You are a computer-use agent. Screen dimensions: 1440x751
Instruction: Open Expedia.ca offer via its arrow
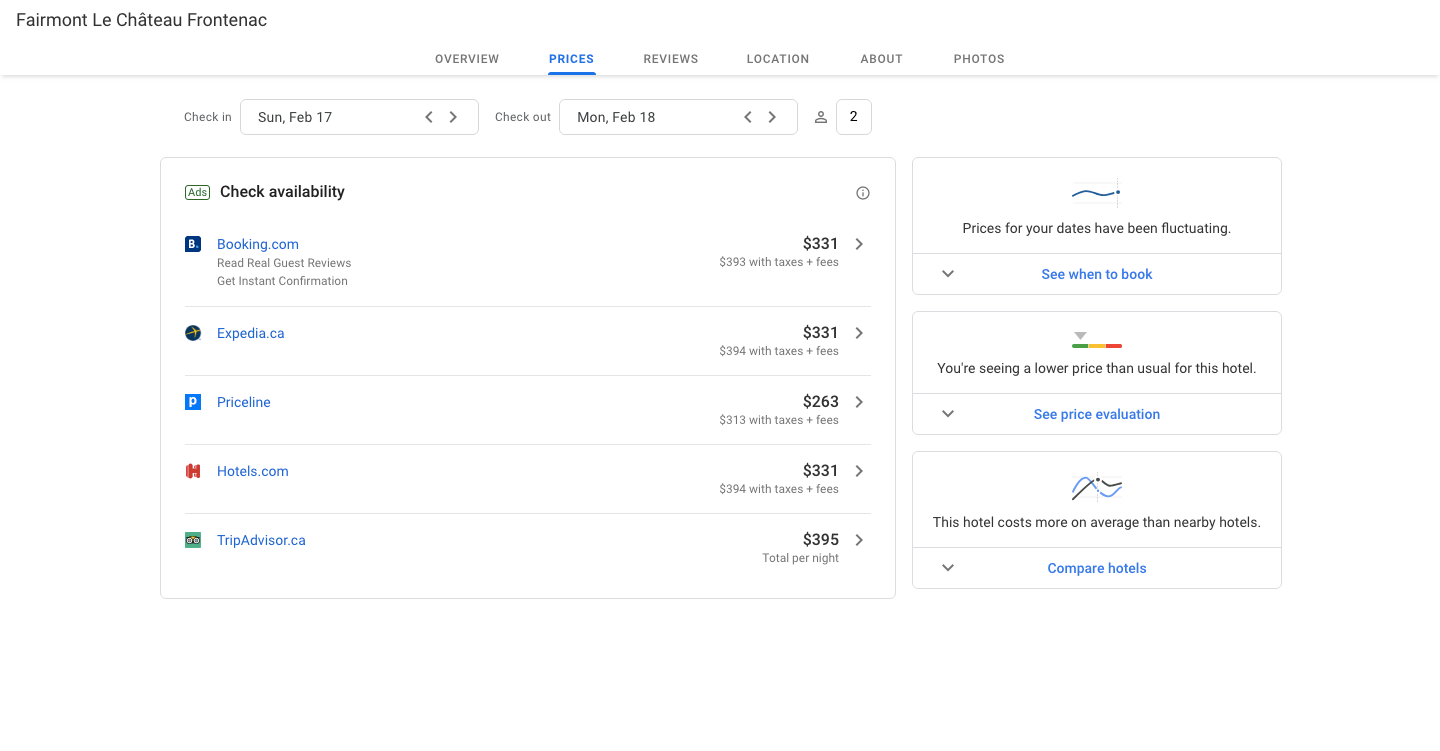point(859,333)
